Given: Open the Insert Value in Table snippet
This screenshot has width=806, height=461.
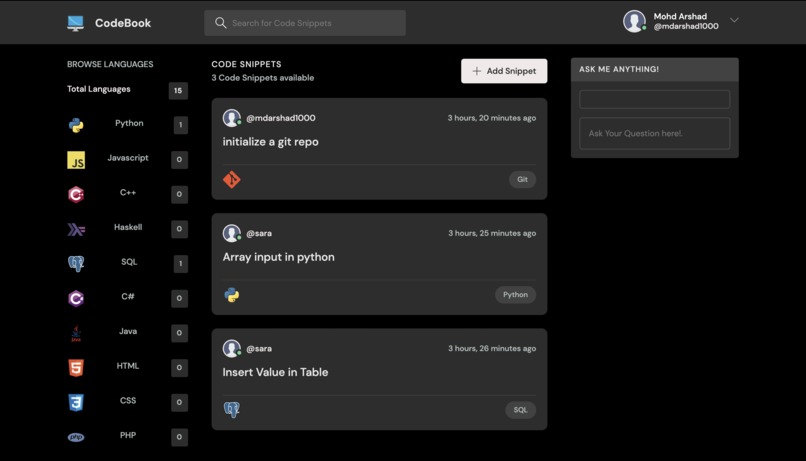Looking at the screenshot, I should (275, 372).
